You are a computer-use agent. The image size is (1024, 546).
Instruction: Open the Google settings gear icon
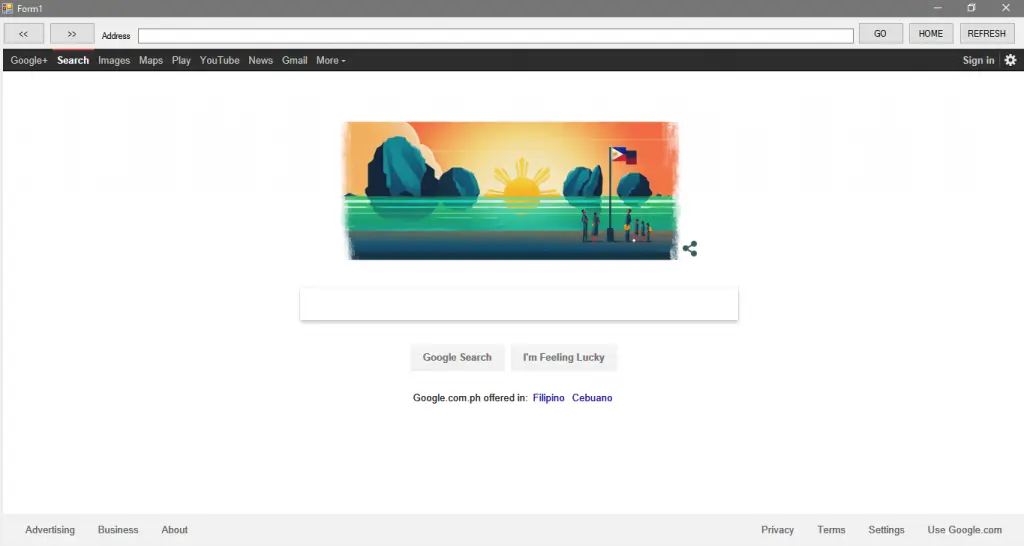[1010, 60]
